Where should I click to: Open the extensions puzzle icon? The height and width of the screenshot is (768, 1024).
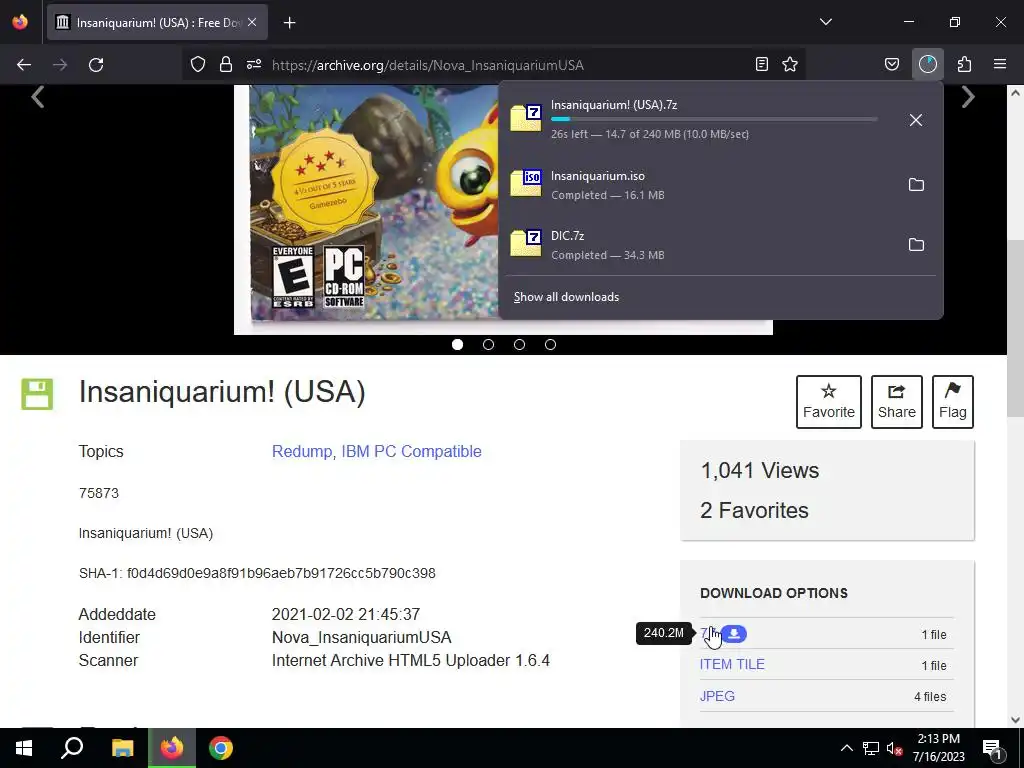(x=964, y=64)
